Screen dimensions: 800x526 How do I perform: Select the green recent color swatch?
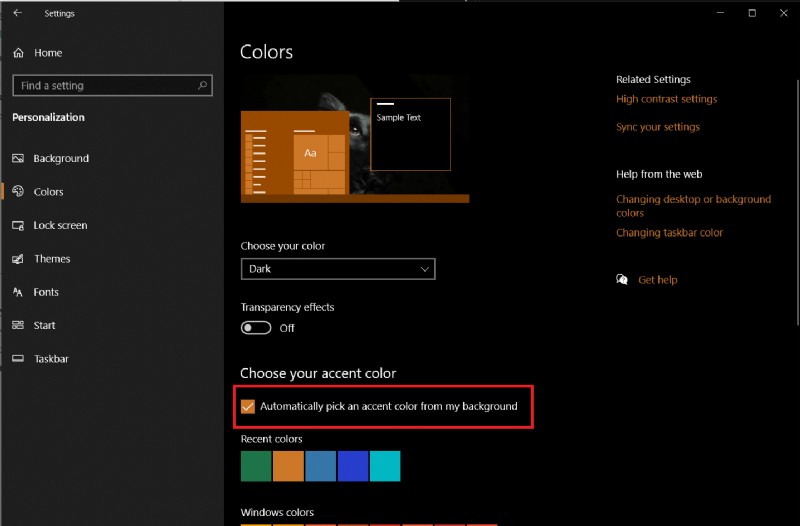pyautogui.click(x=256, y=466)
